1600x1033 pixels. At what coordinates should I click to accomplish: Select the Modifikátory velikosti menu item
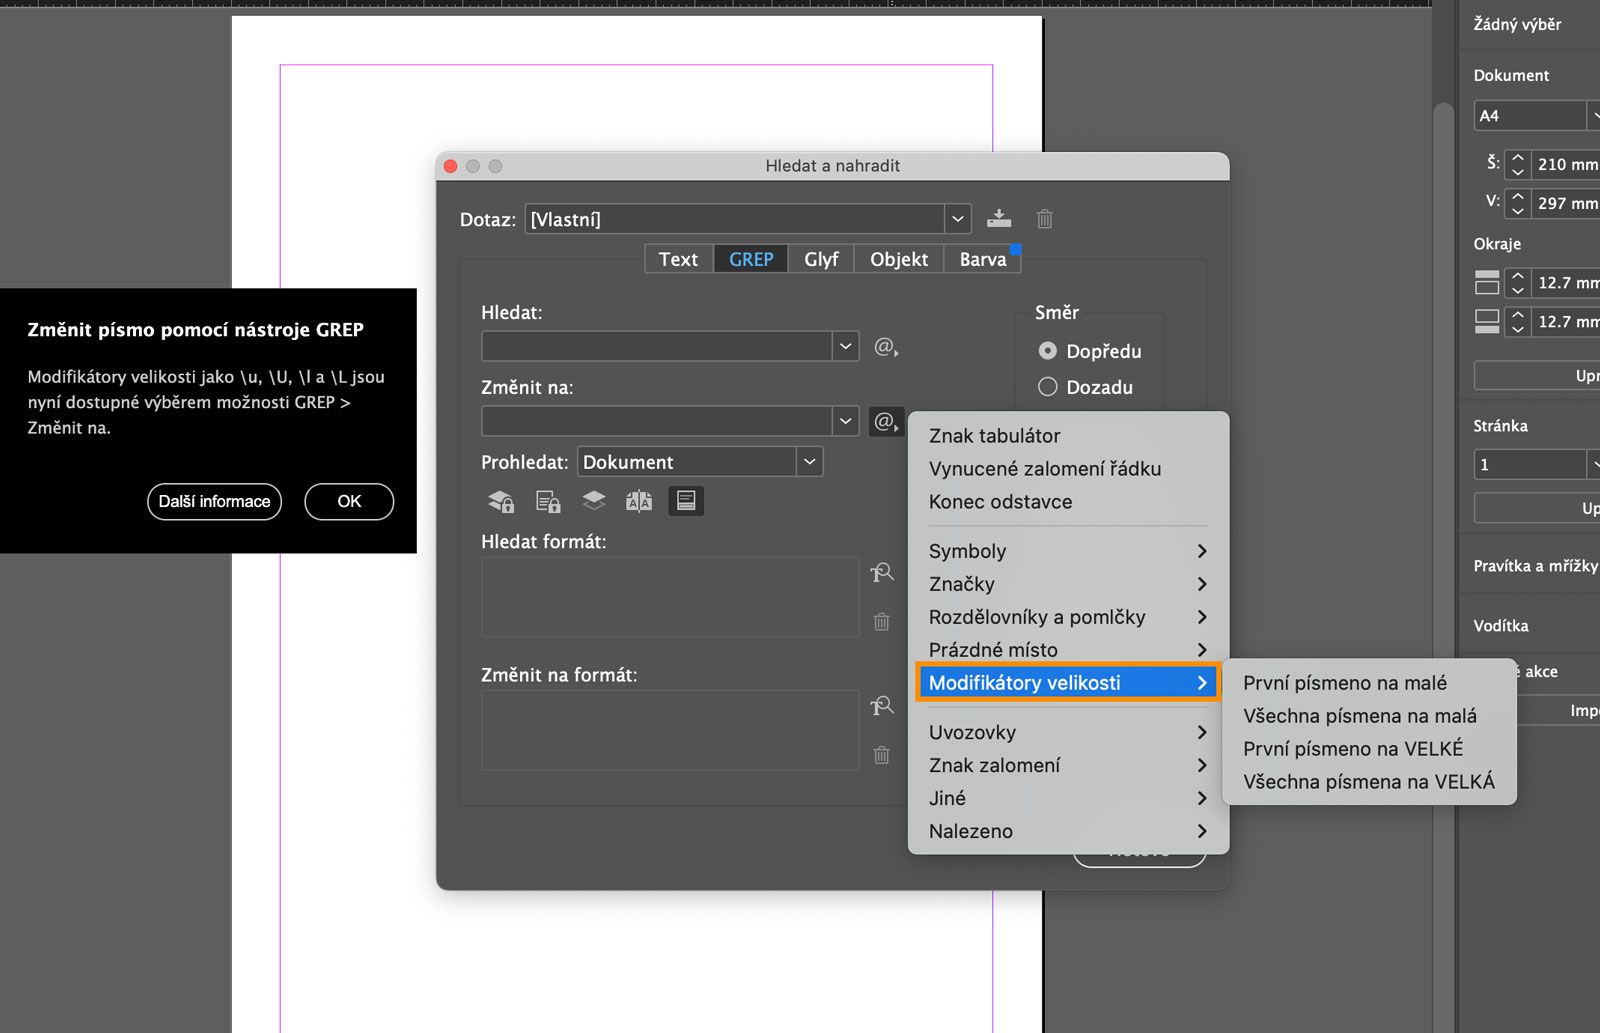(x=1068, y=683)
